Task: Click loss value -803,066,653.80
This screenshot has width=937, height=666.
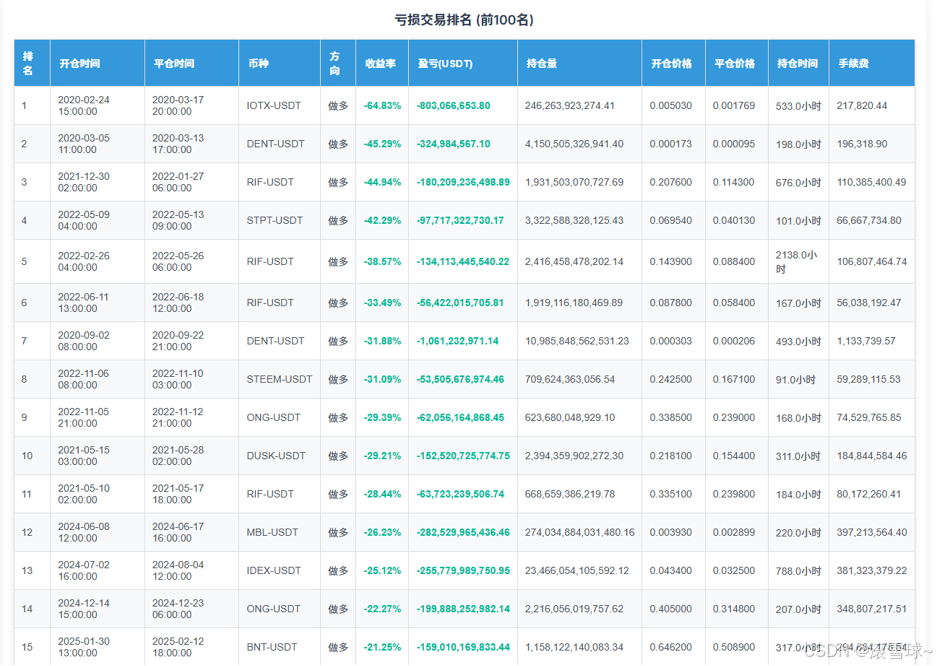Action: (454, 106)
